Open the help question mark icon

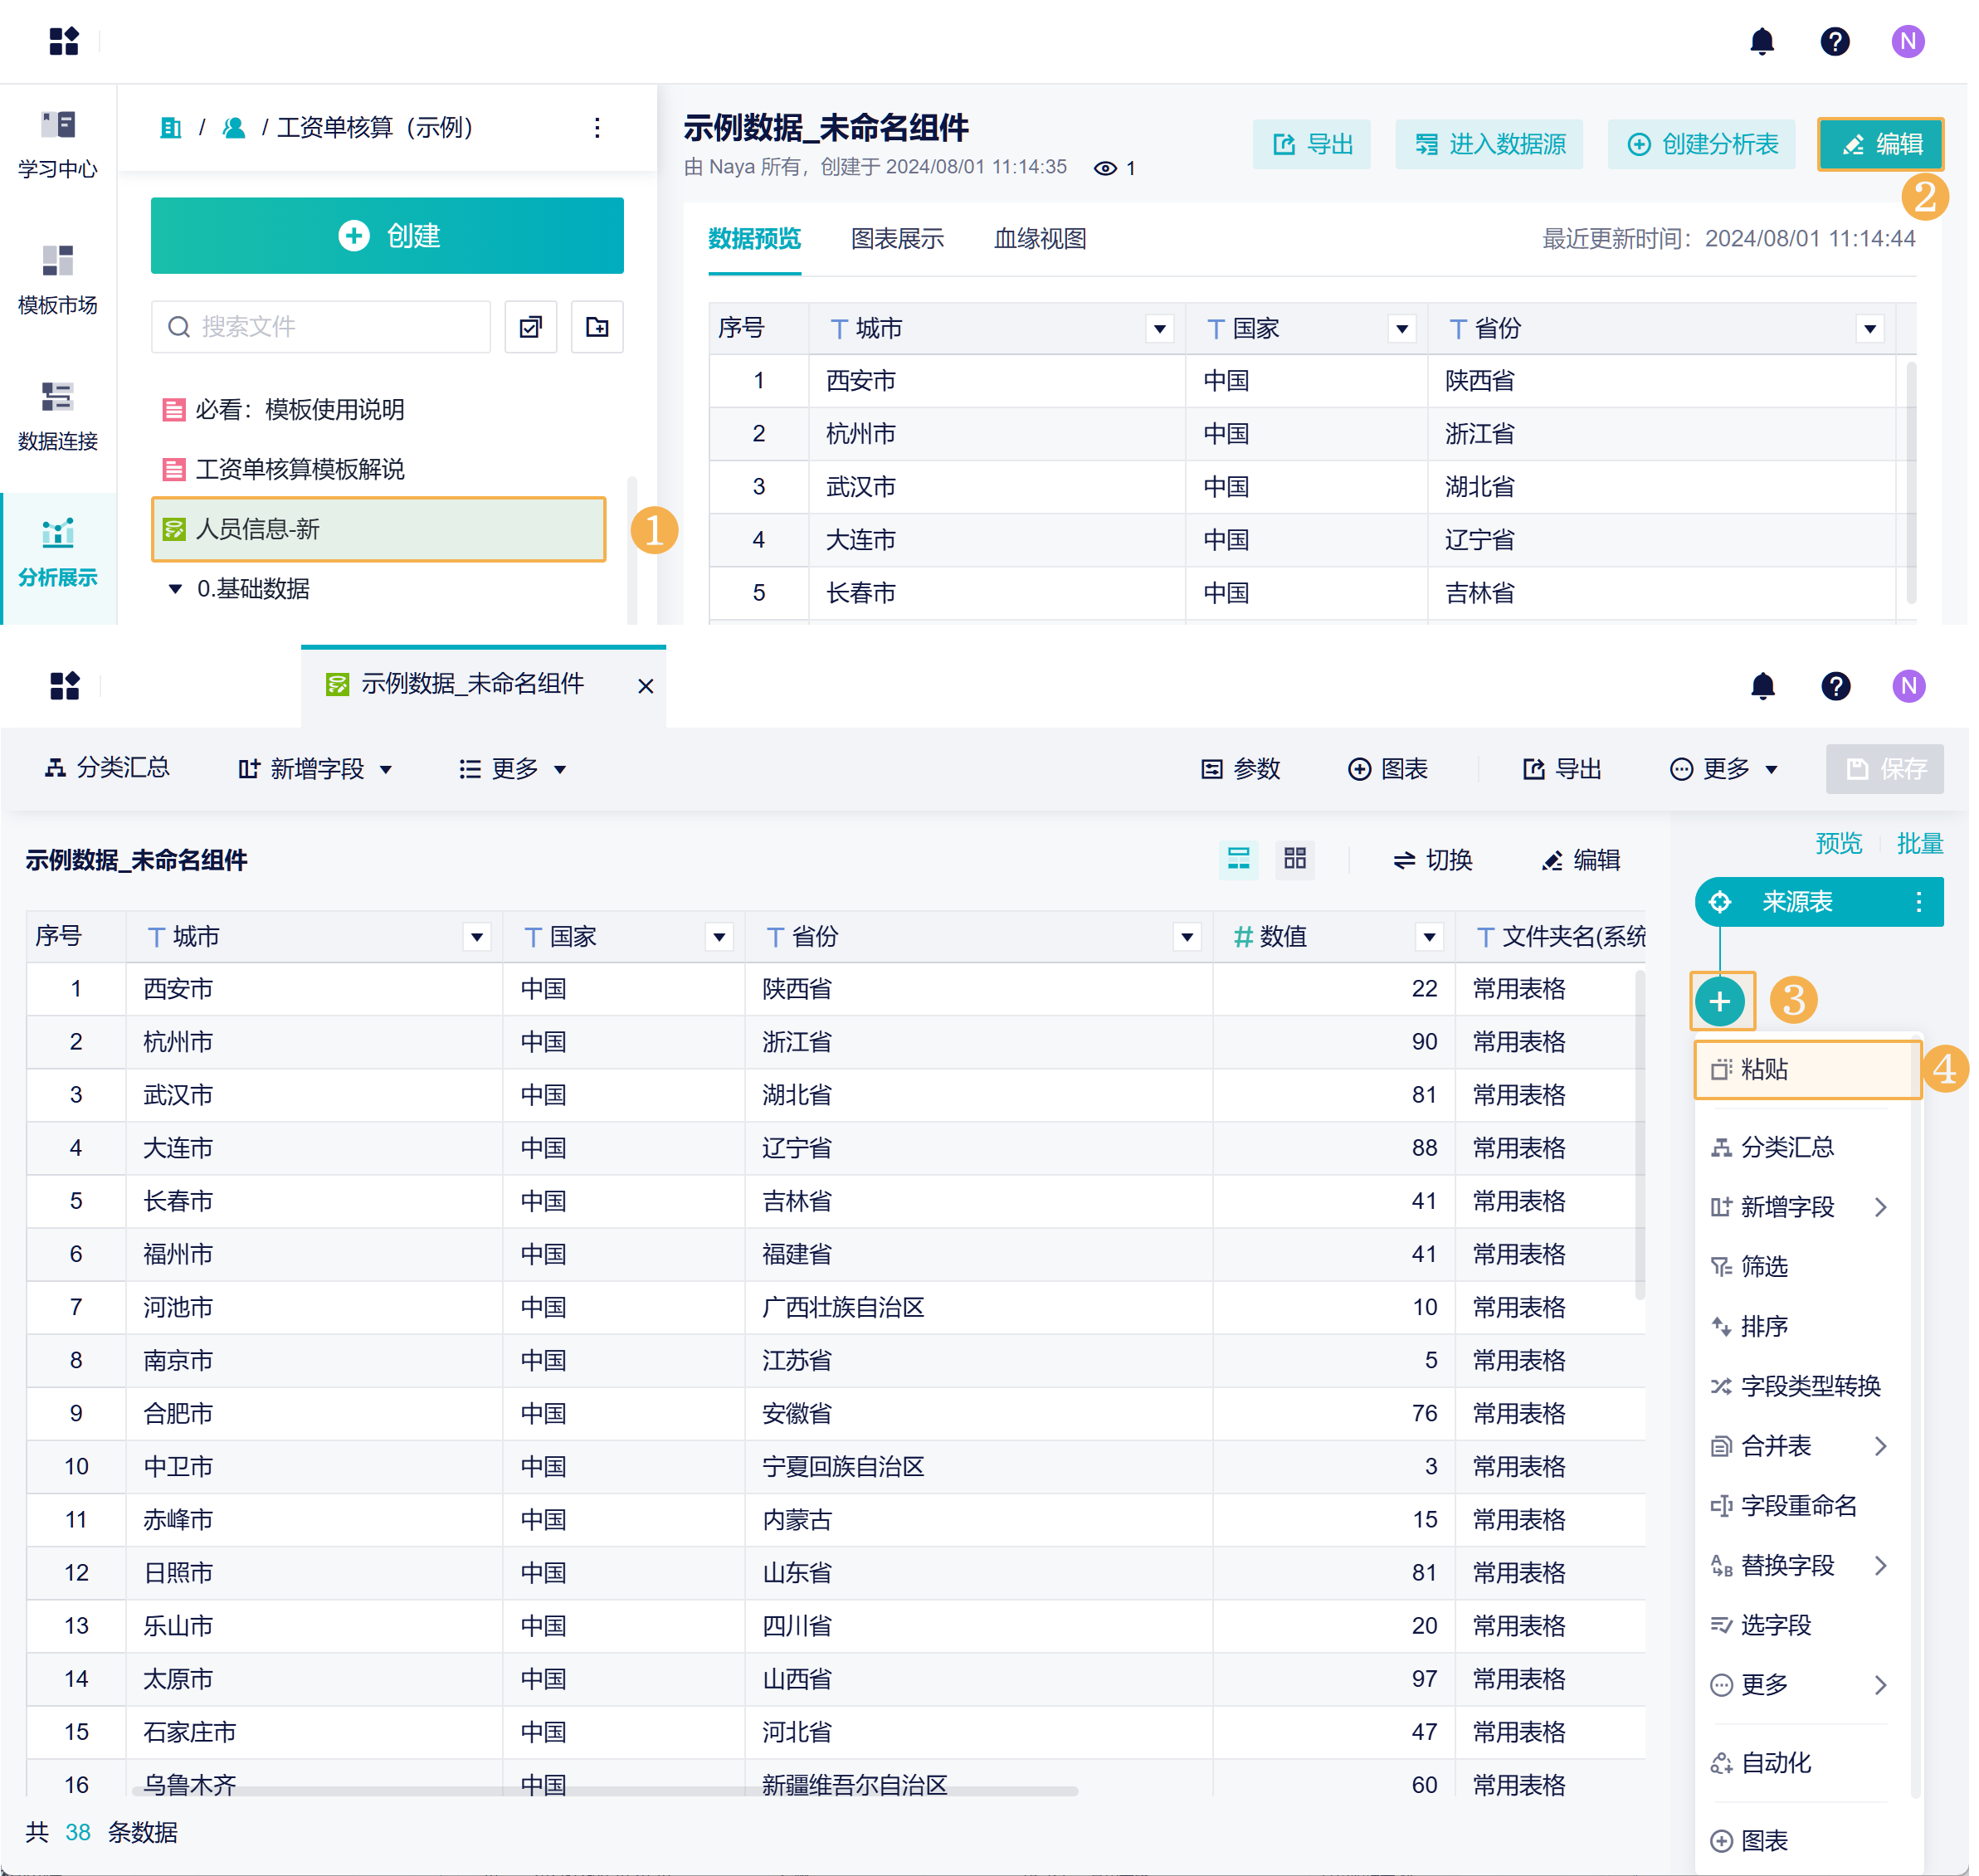[x=1834, y=41]
